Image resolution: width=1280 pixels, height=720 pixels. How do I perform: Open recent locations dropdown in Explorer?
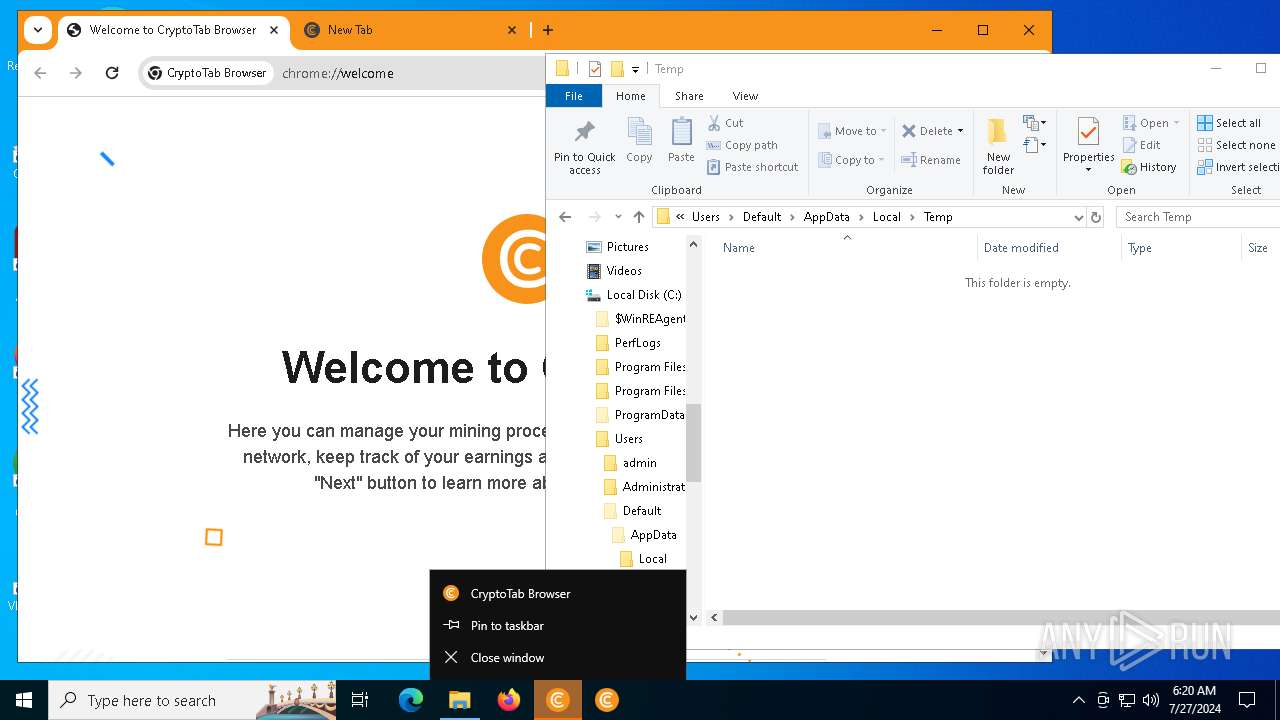coord(618,217)
